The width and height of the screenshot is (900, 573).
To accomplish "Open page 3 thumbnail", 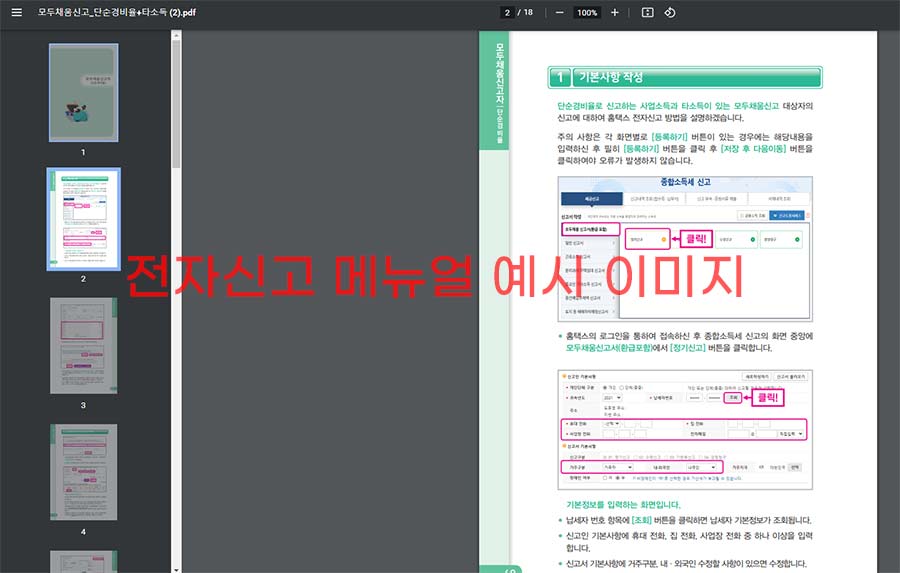I will coord(84,346).
